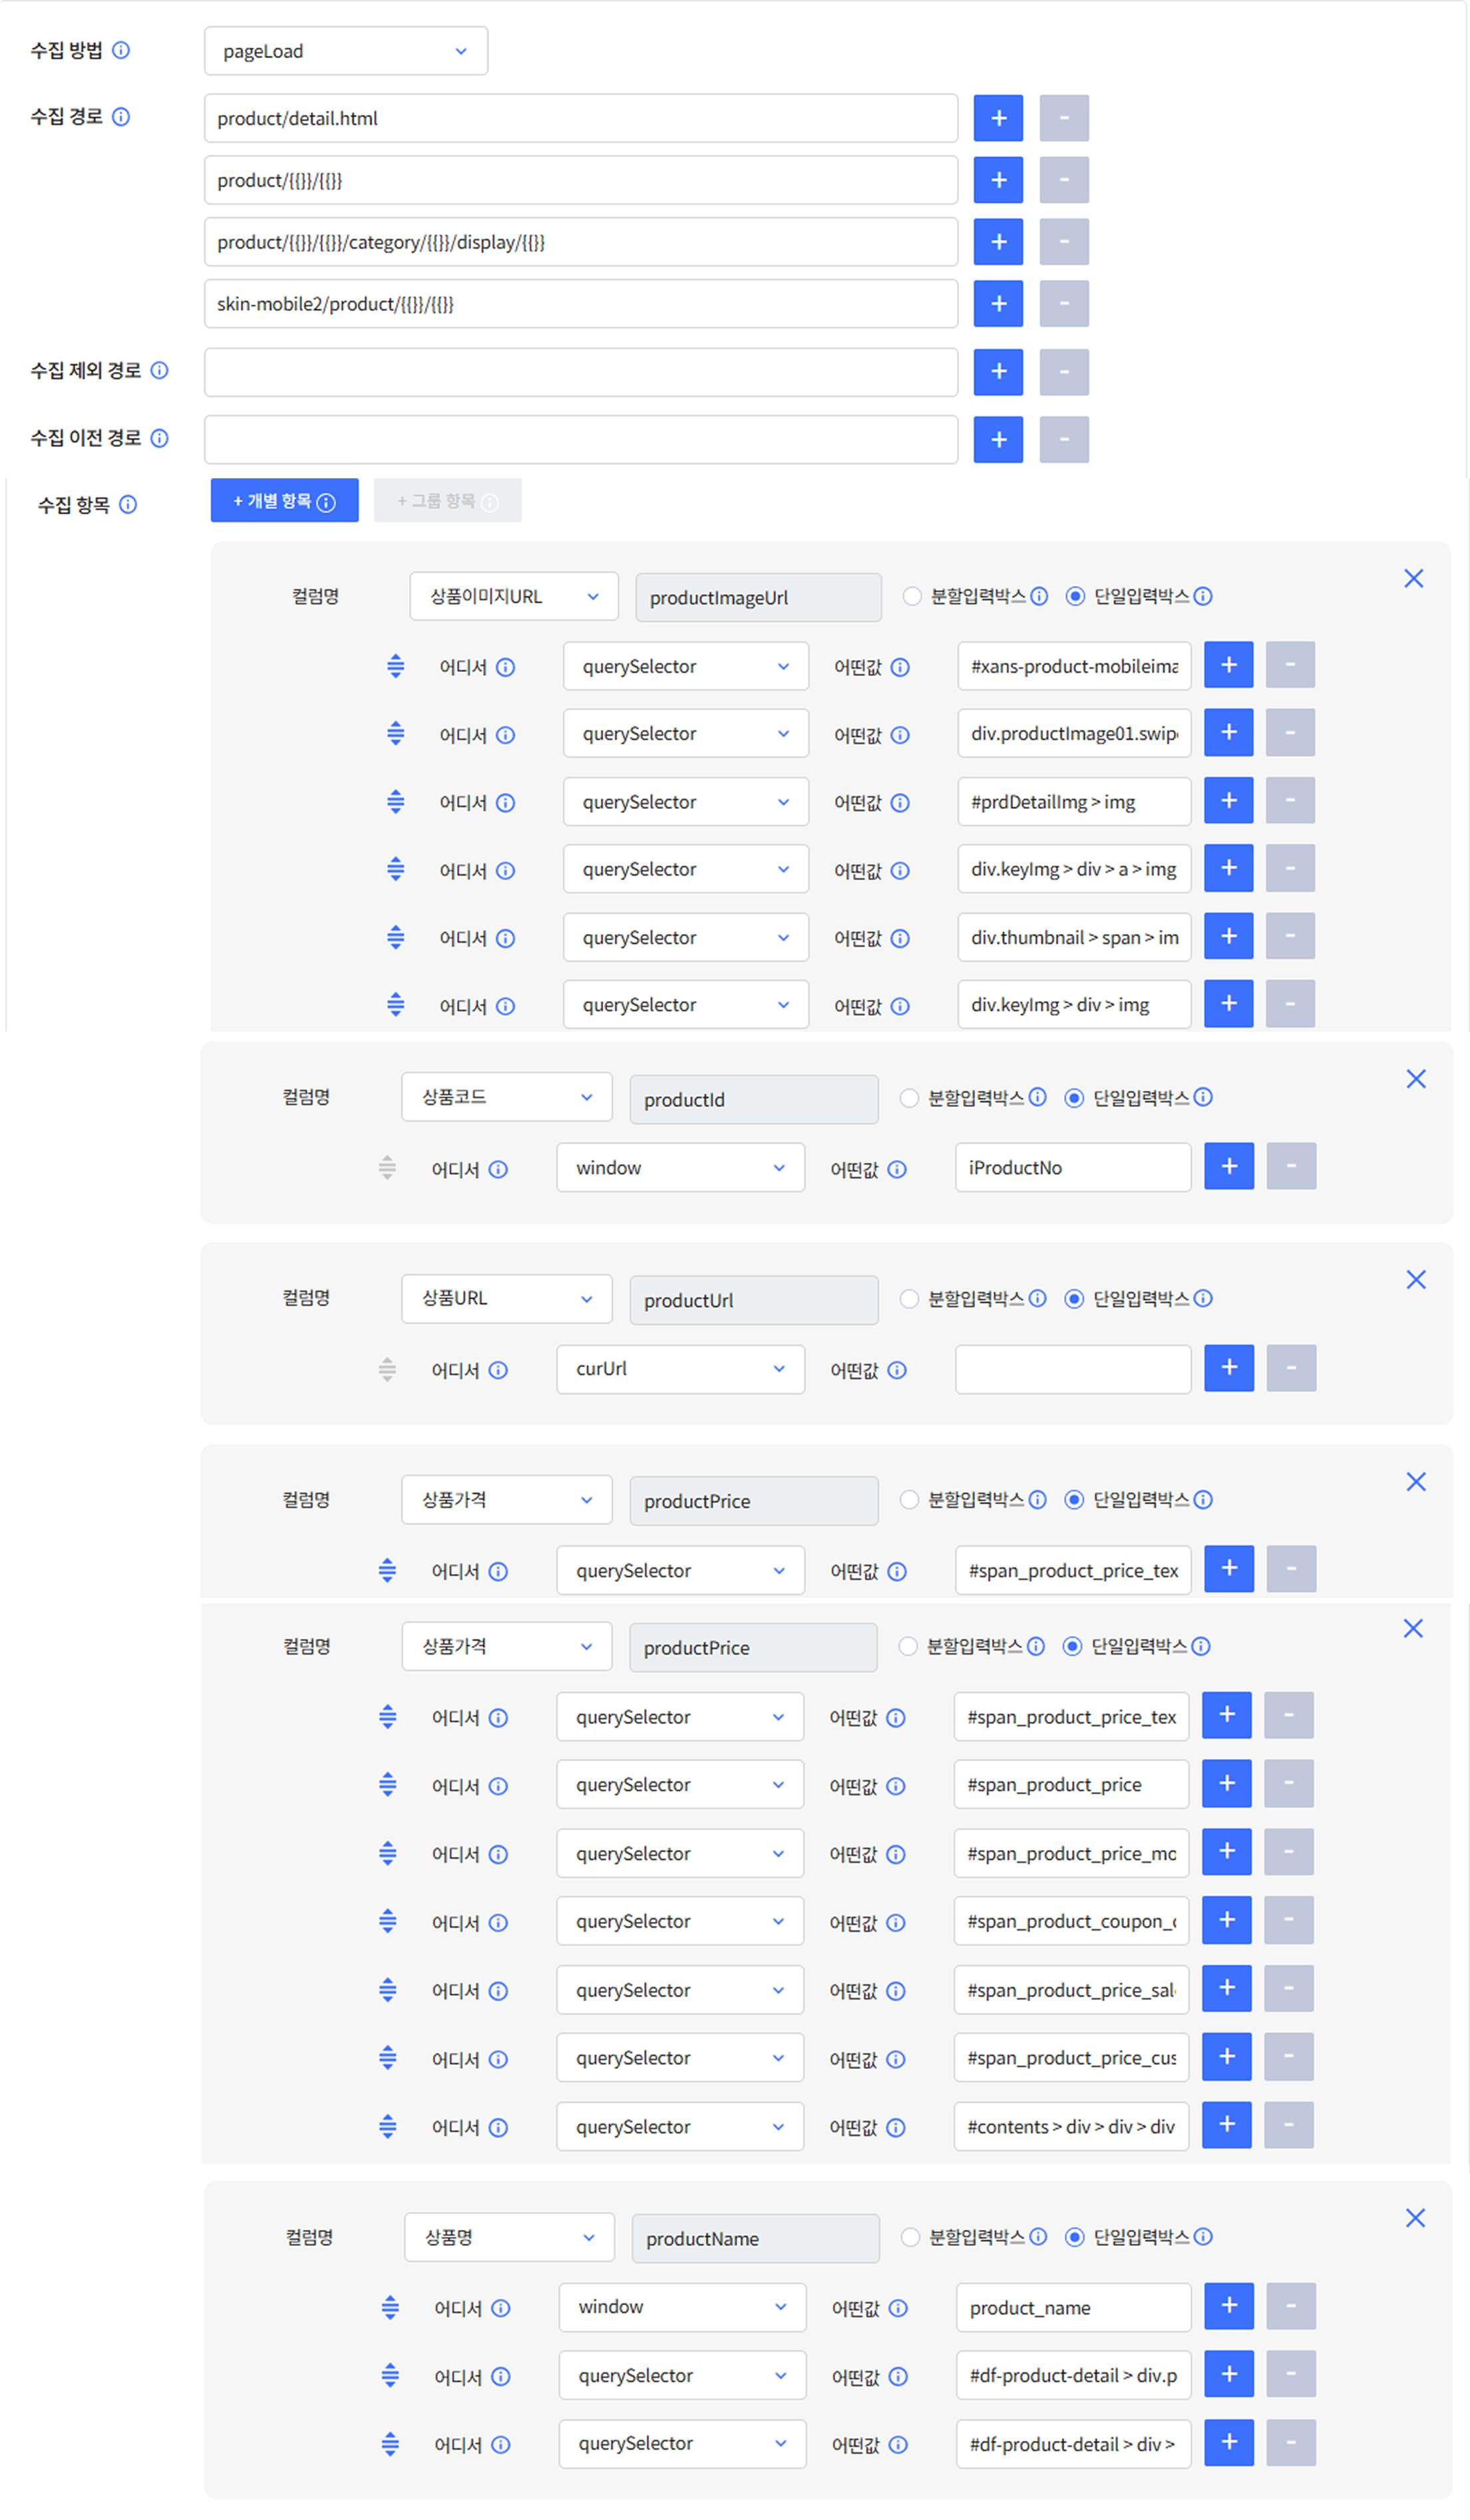
Task: Focus the product/detail.html path field
Action: pos(581,118)
